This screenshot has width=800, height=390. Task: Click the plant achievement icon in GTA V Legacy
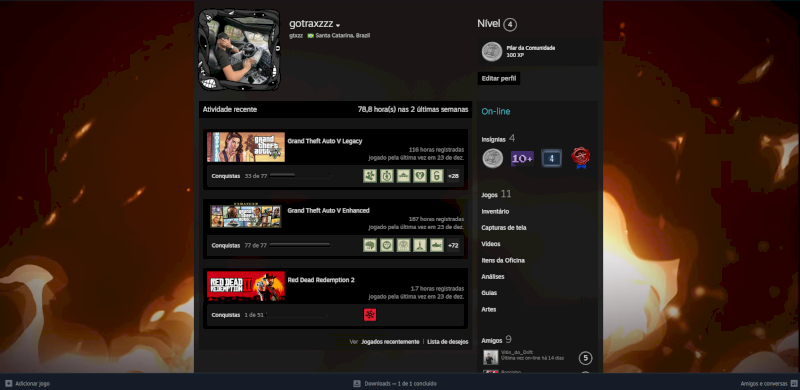click(370, 176)
